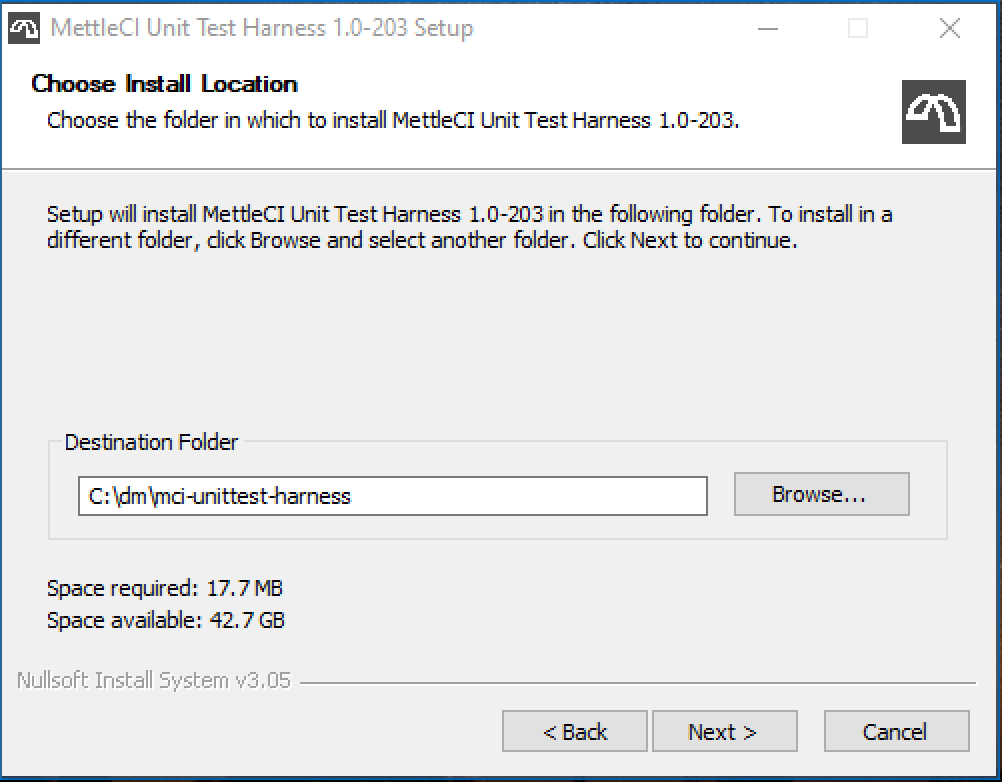Click the 'Choose Install Location' heading
This screenshot has width=1002, height=782.
[x=165, y=84]
